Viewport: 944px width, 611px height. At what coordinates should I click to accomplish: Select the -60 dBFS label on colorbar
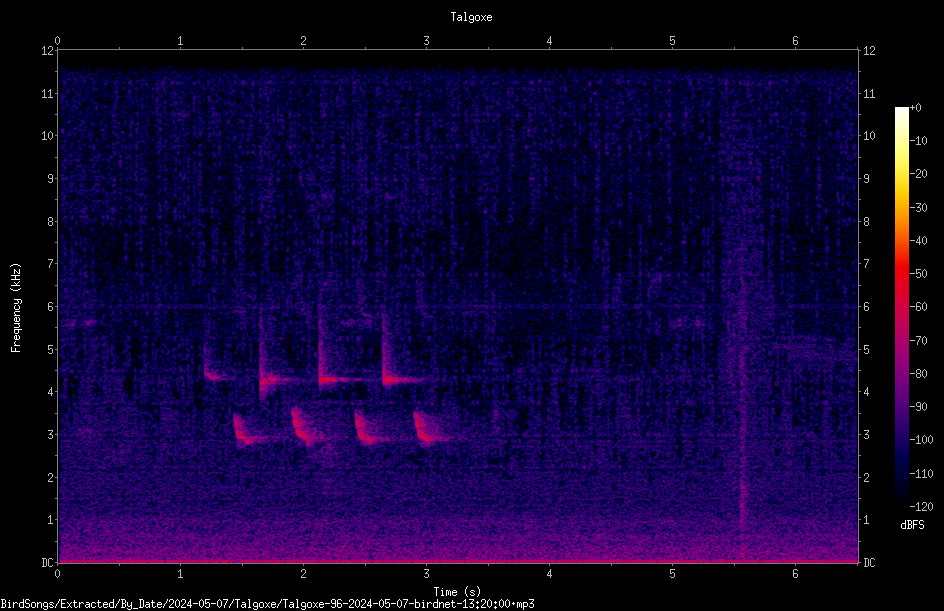pyautogui.click(x=919, y=307)
